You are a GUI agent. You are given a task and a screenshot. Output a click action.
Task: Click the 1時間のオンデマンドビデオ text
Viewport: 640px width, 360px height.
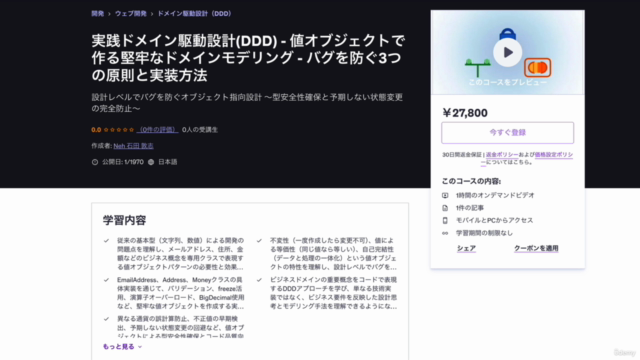pos(495,196)
